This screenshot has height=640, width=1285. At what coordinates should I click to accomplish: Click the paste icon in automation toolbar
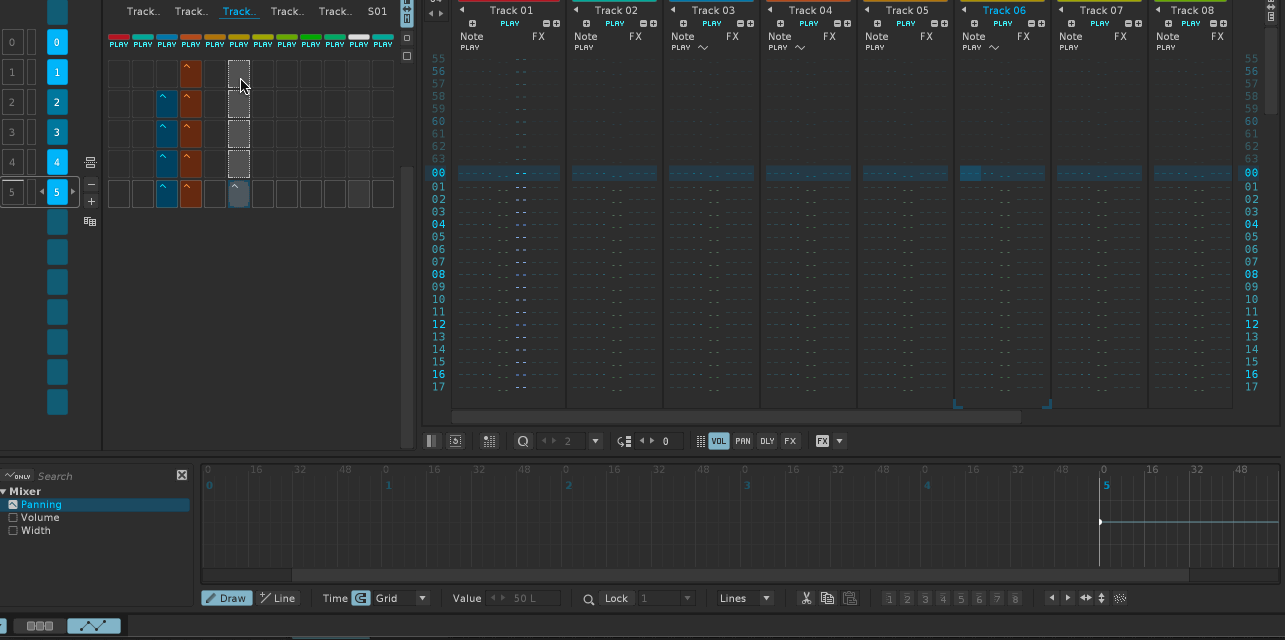point(849,598)
